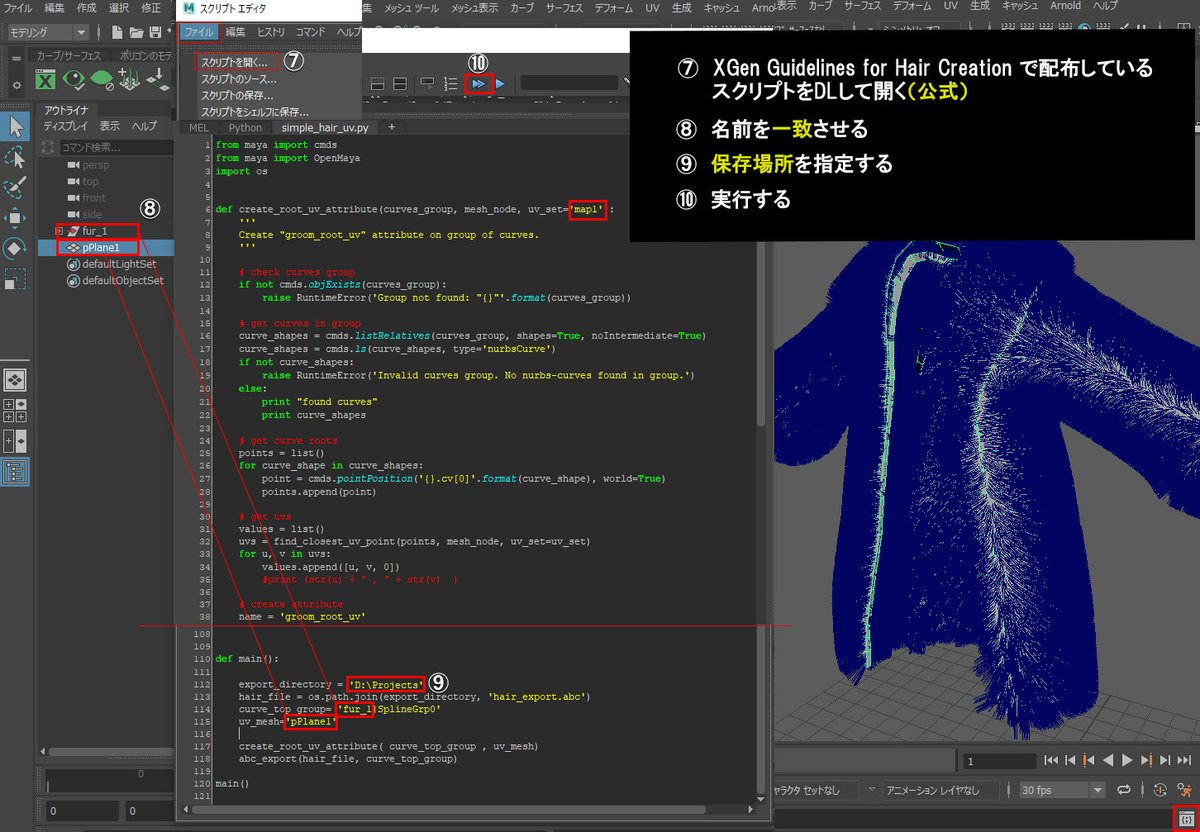This screenshot has height=832, width=1200.
Task: Choose the Move tool in toolbox
Action: point(15,217)
